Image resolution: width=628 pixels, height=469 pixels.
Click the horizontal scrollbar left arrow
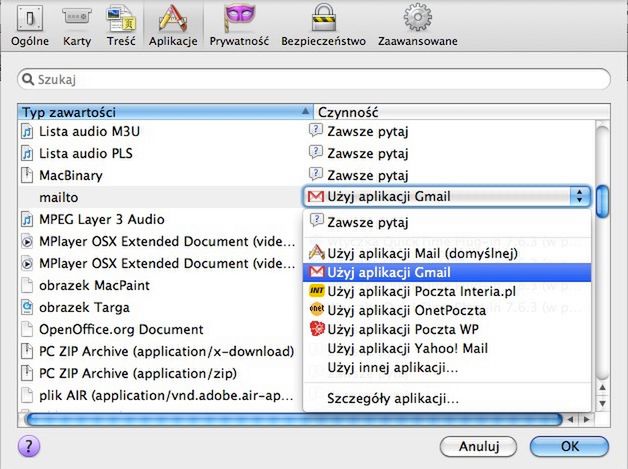click(571, 420)
